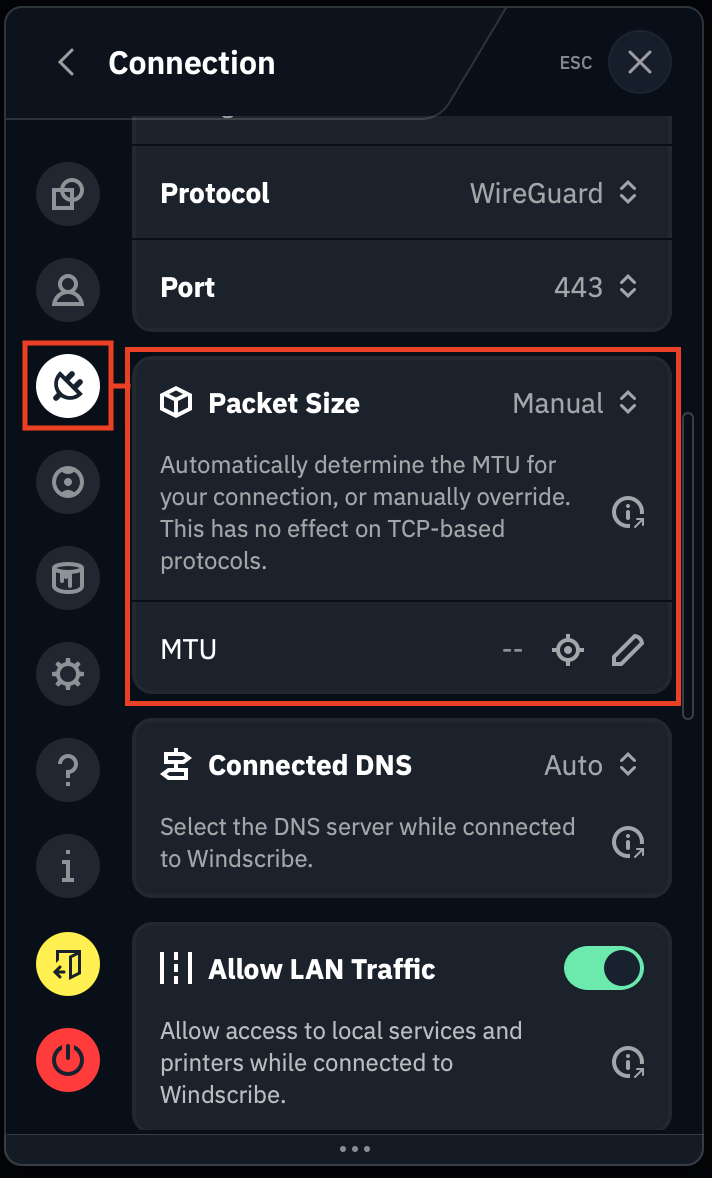Log out using the yellow door icon
712x1178 pixels.
click(67, 964)
